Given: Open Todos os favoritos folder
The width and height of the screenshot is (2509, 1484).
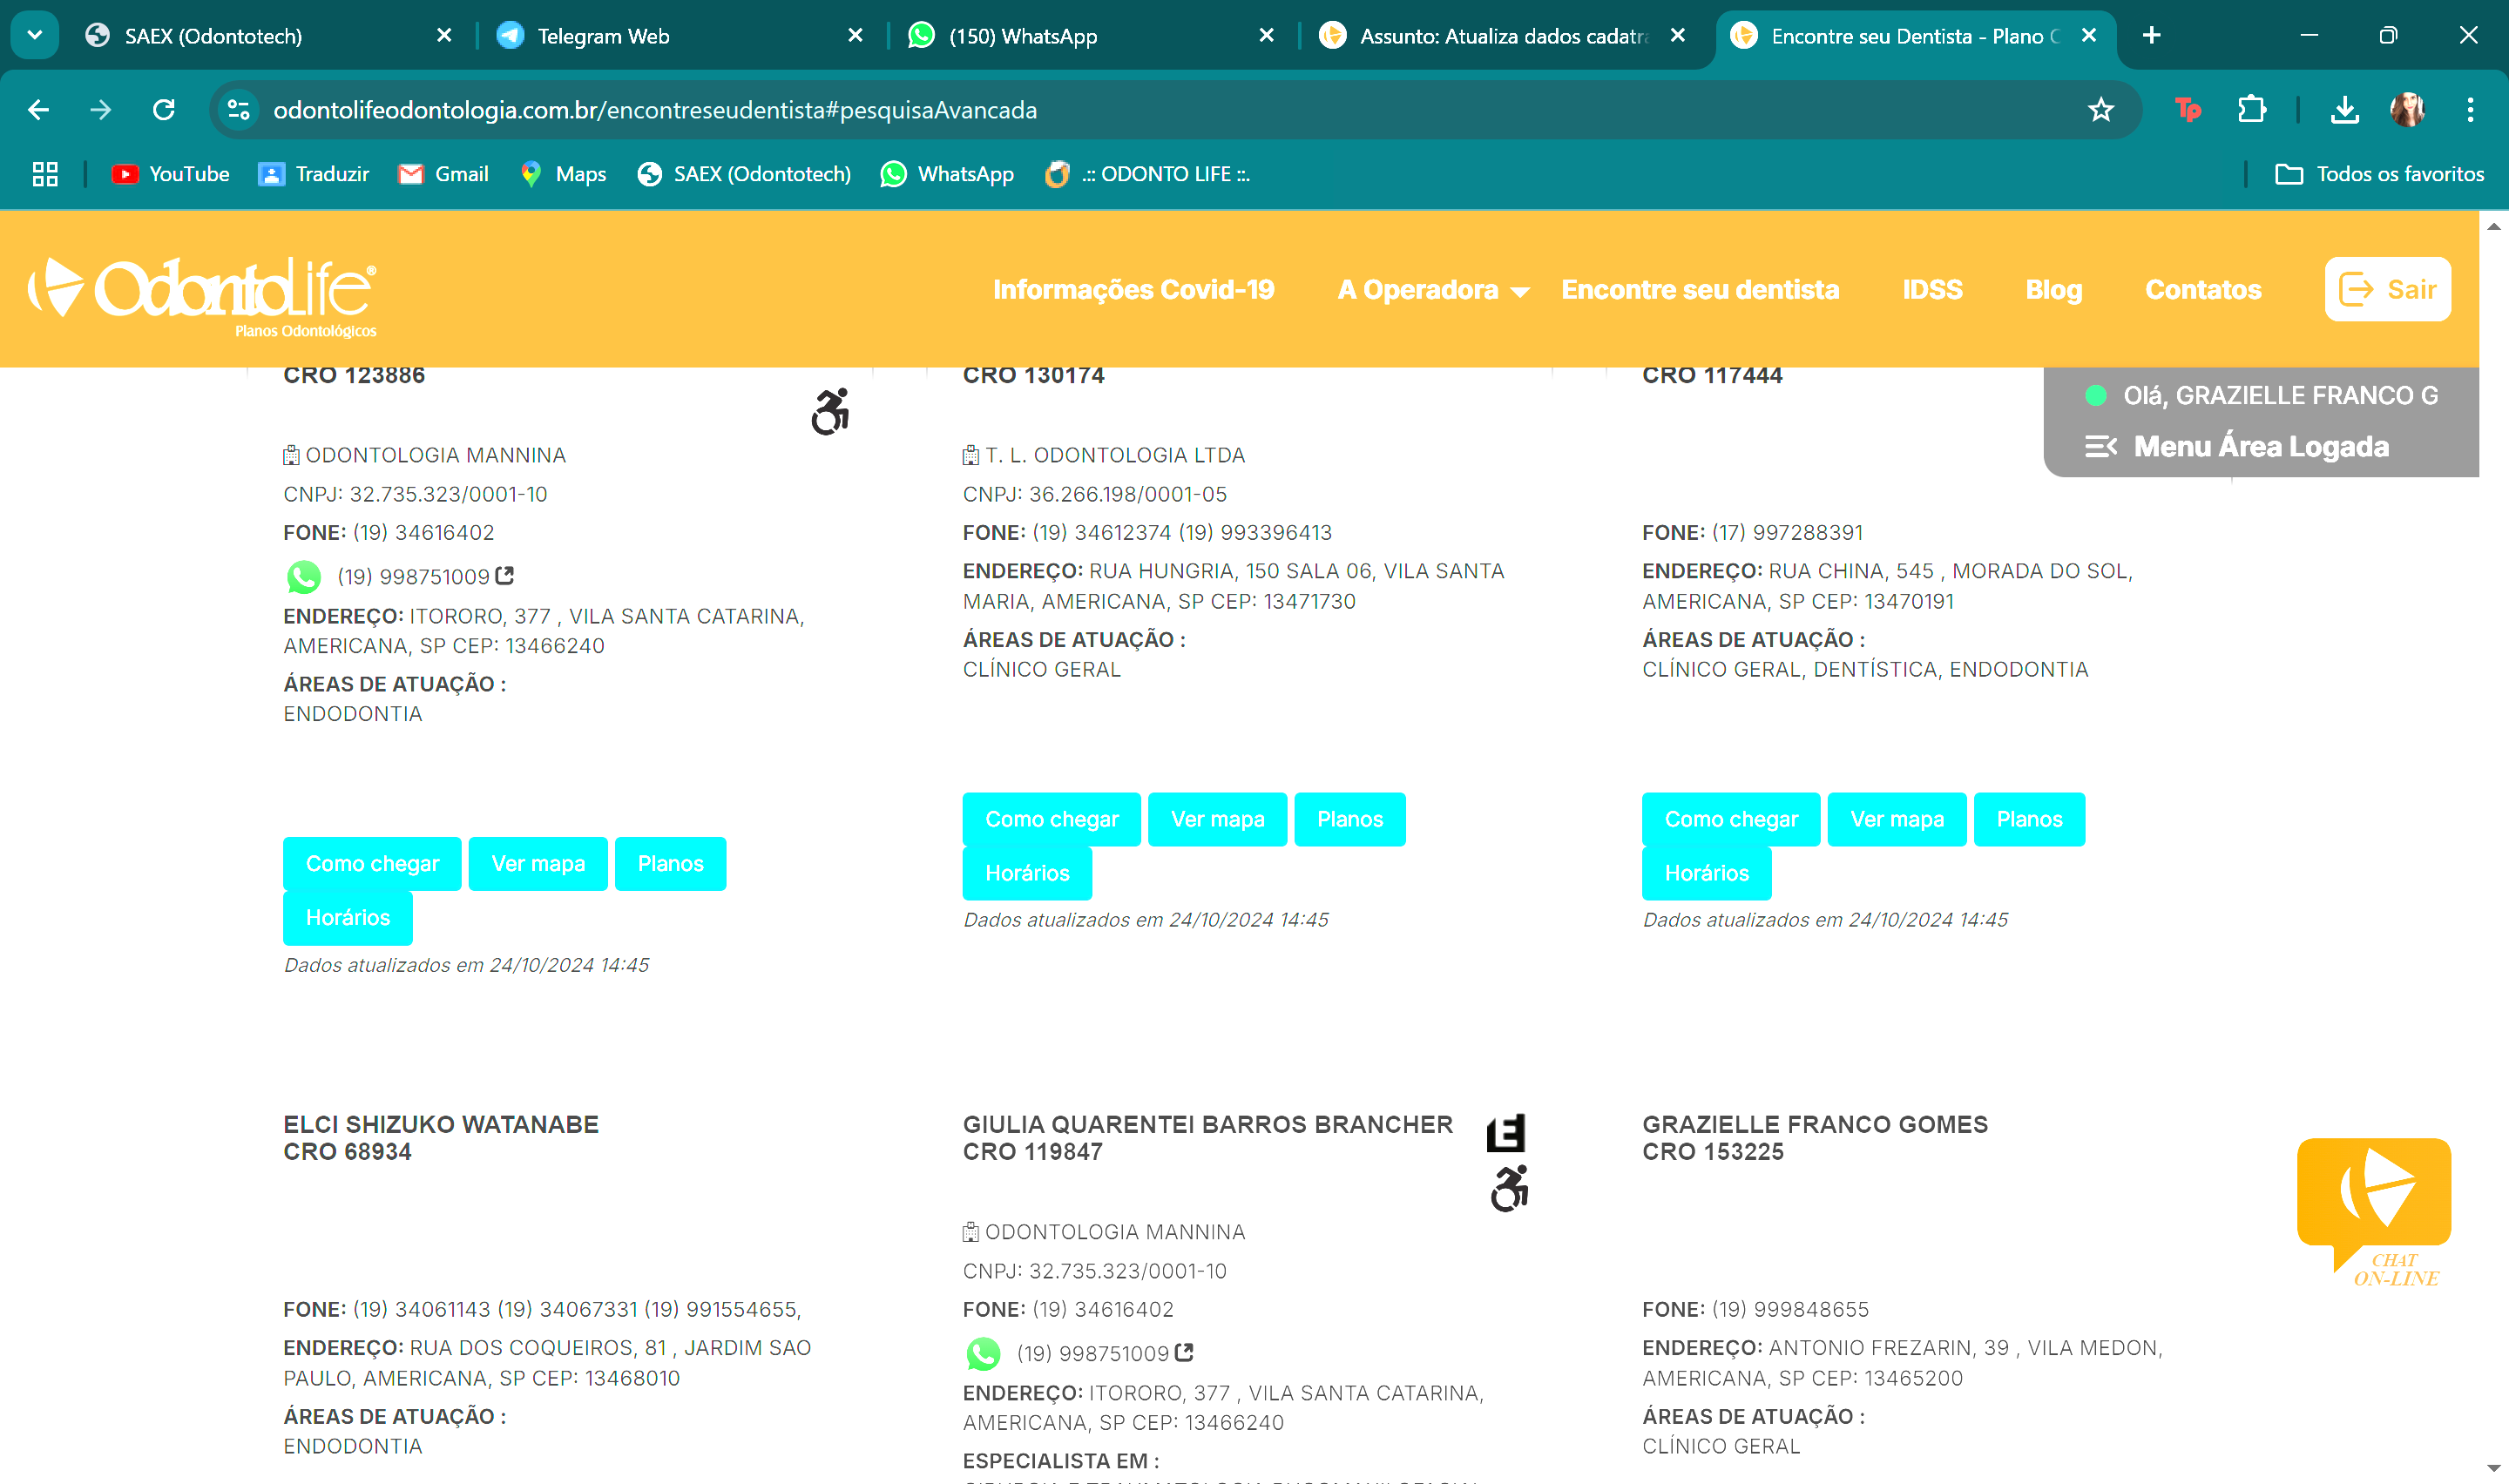Looking at the screenshot, I should click(2378, 174).
